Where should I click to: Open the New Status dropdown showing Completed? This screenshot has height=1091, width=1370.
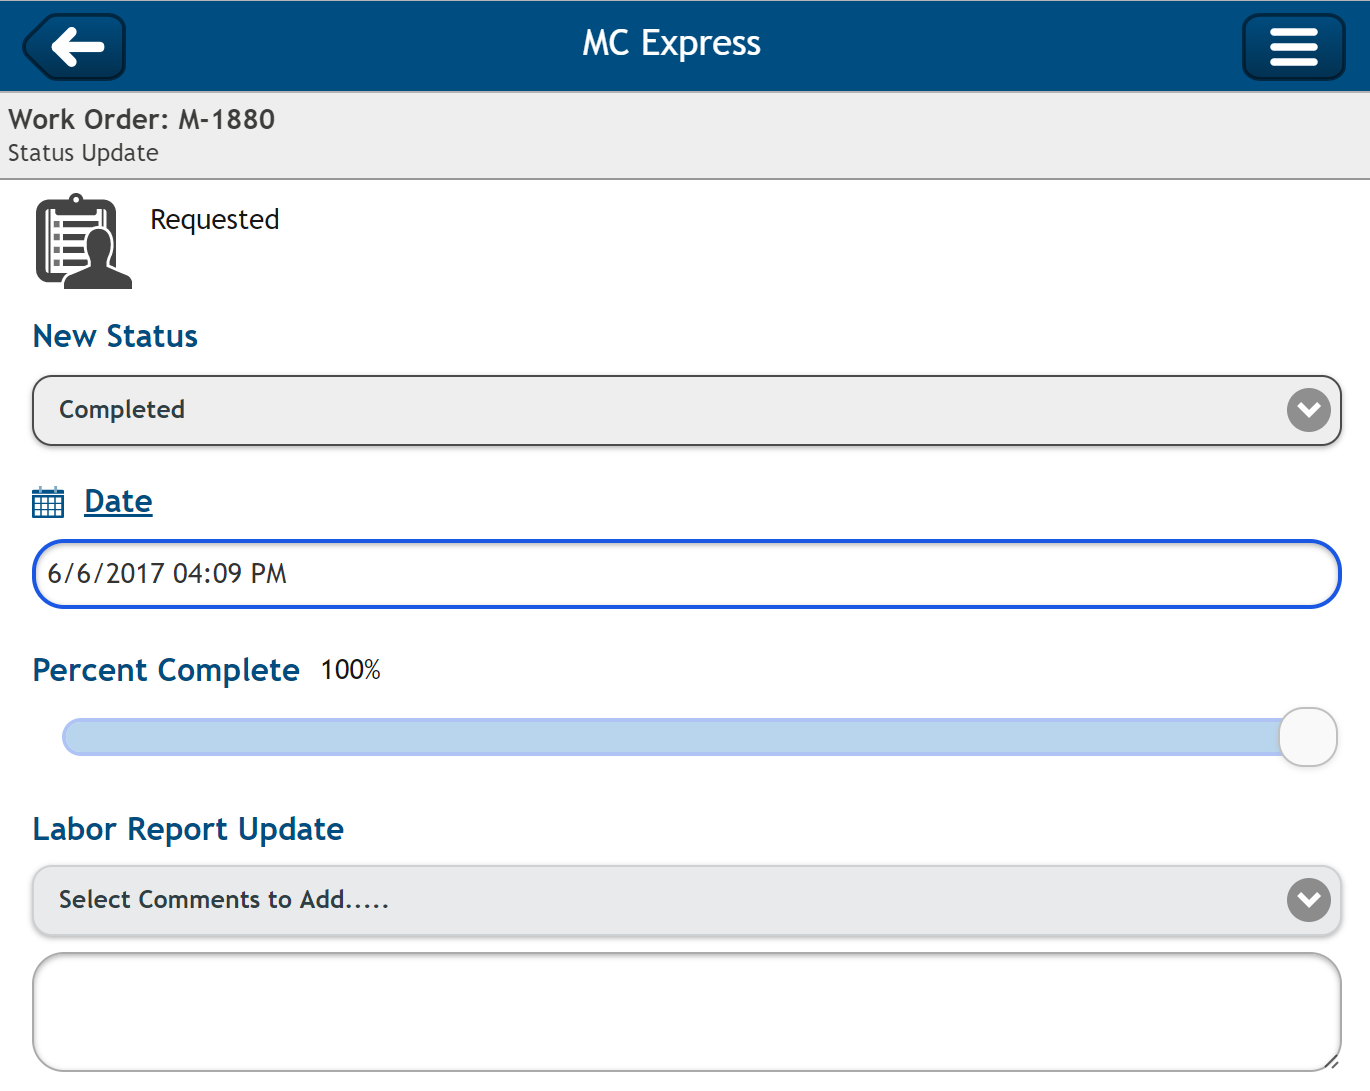coord(686,410)
